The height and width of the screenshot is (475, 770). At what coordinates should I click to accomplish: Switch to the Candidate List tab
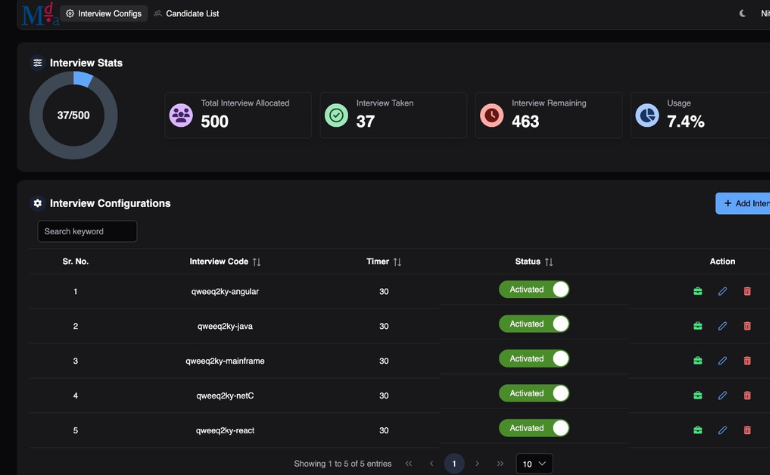coord(186,14)
